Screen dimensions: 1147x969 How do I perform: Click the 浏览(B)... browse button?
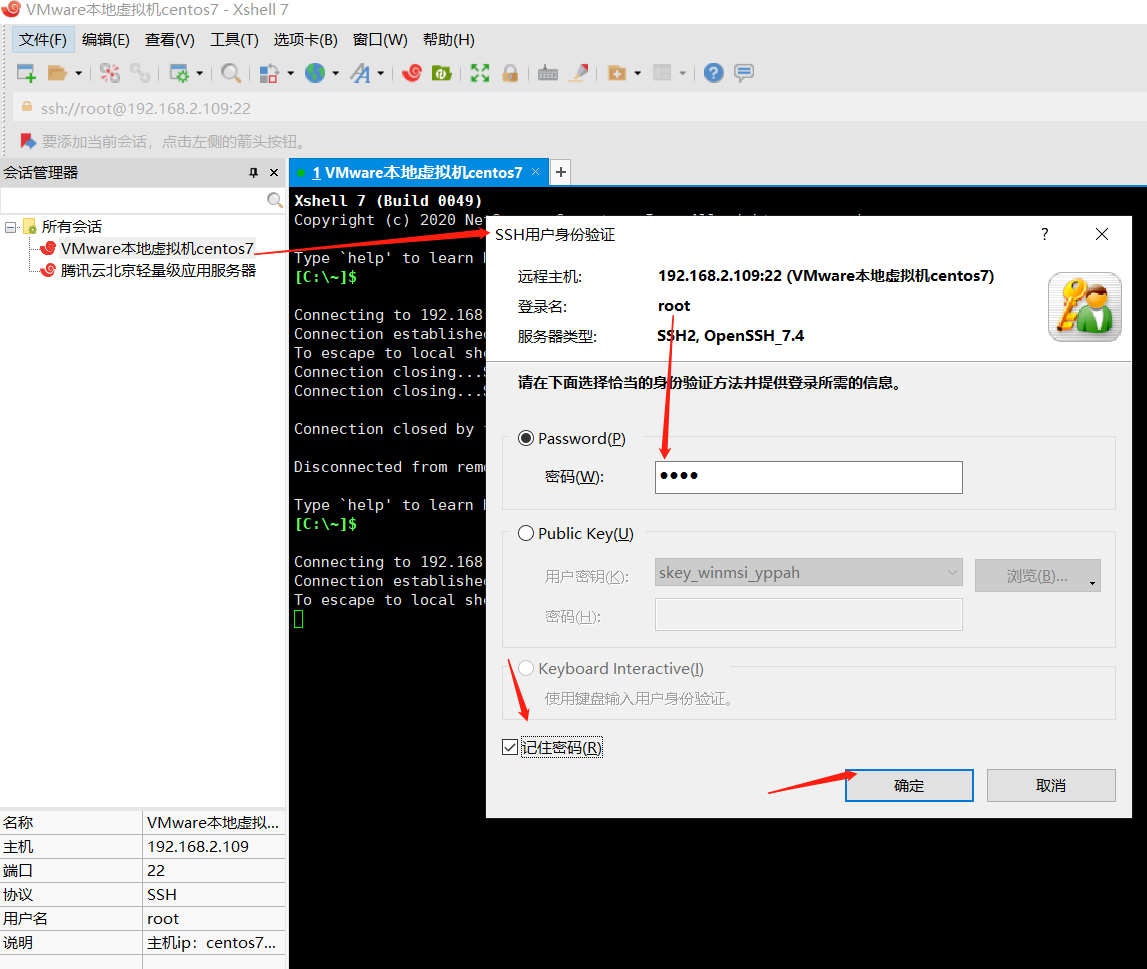click(1037, 576)
